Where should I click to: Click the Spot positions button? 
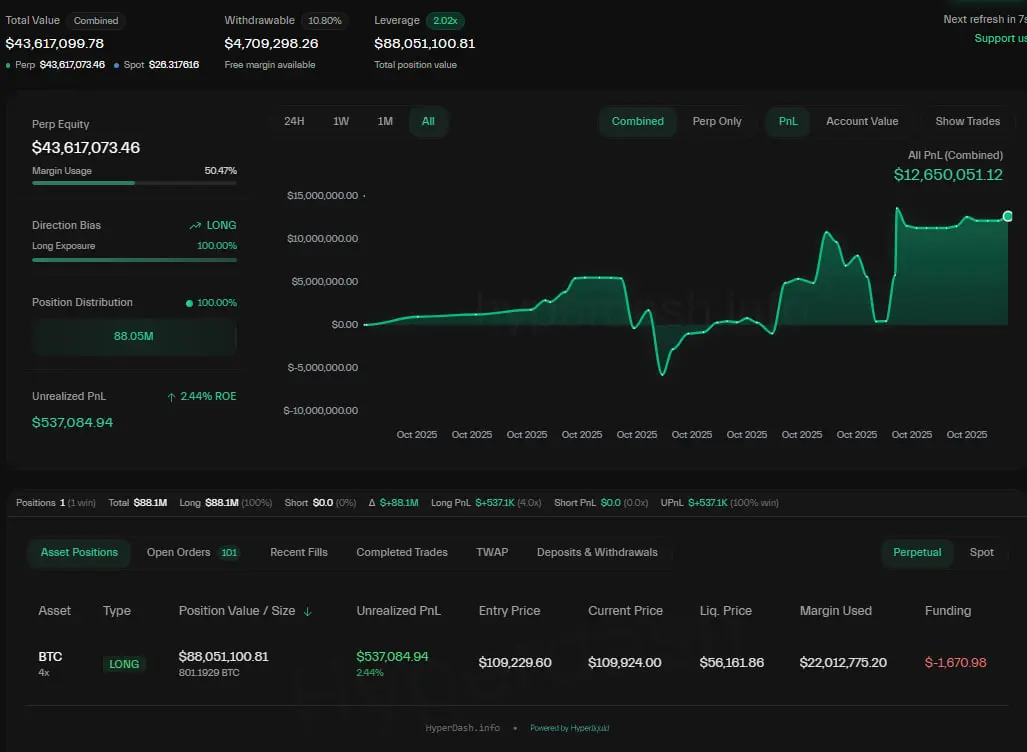[x=981, y=553]
